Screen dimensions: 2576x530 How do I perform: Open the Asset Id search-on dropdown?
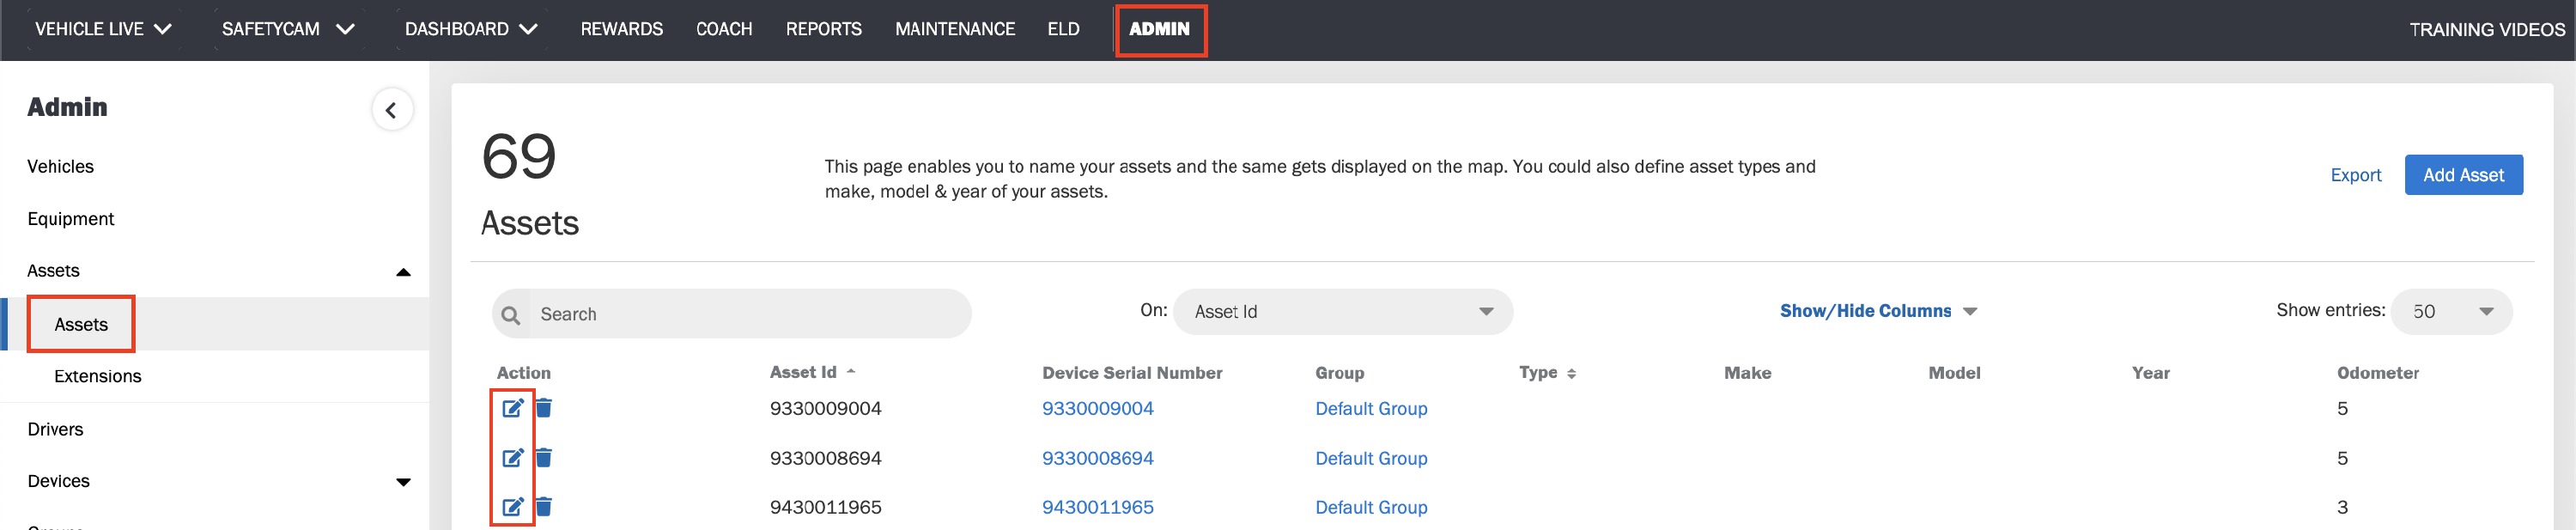pos(1343,312)
